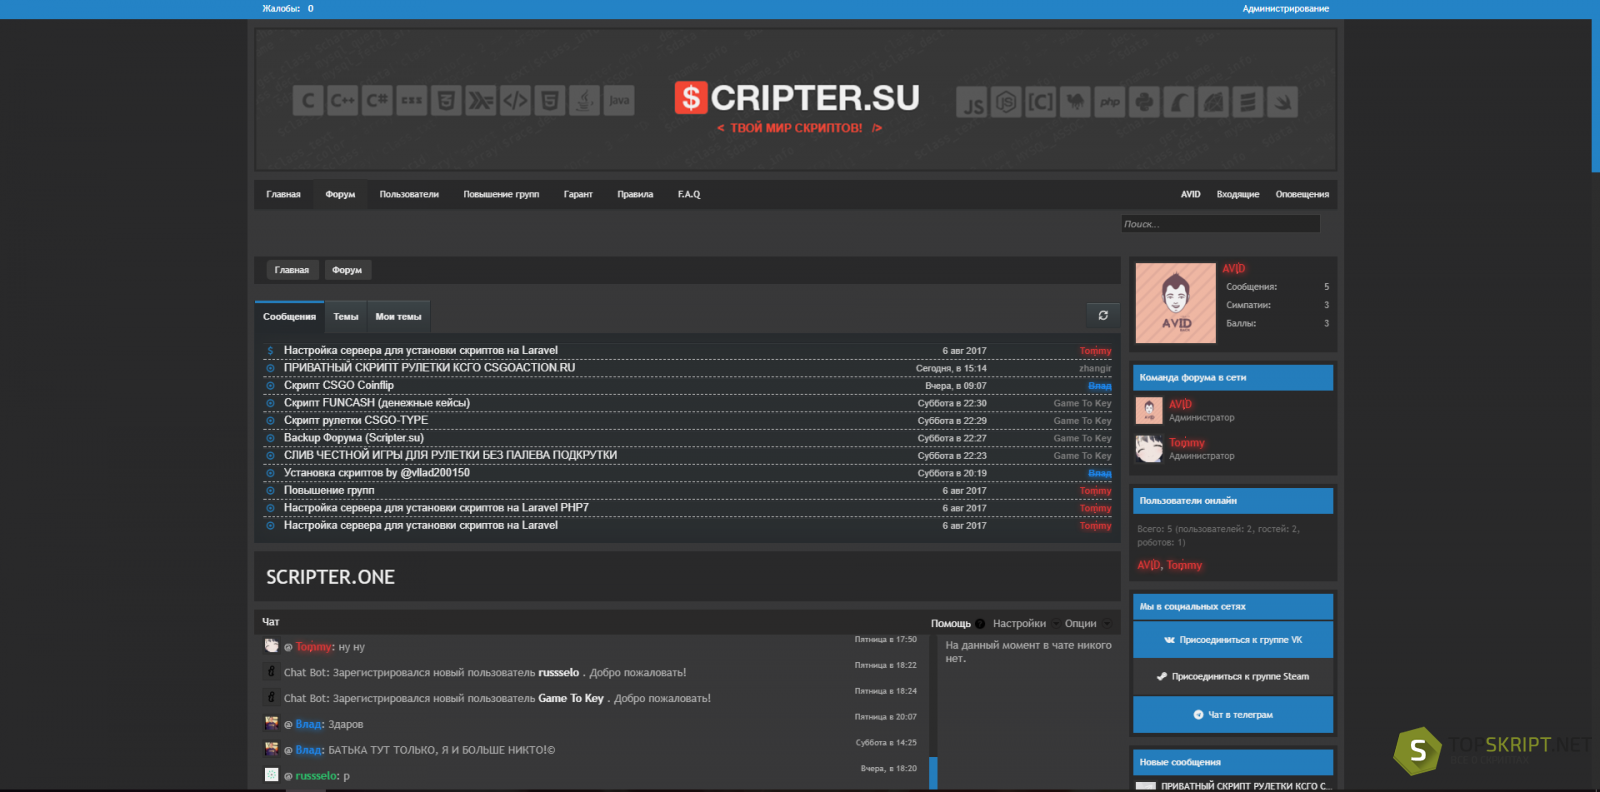This screenshot has width=1600, height=792.
Task: Open the AVID account menu in navbar
Action: pyautogui.click(x=1190, y=195)
